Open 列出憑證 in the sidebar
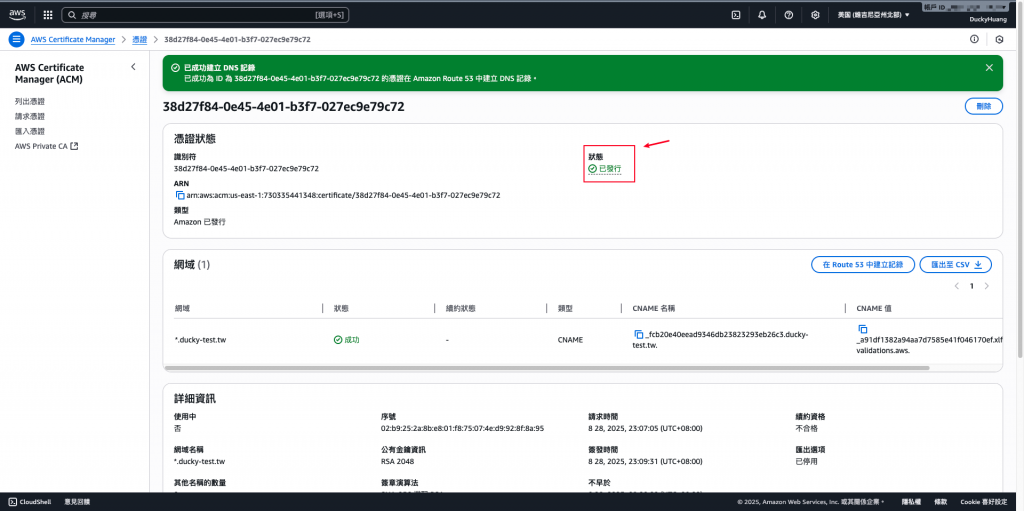 tap(29, 101)
